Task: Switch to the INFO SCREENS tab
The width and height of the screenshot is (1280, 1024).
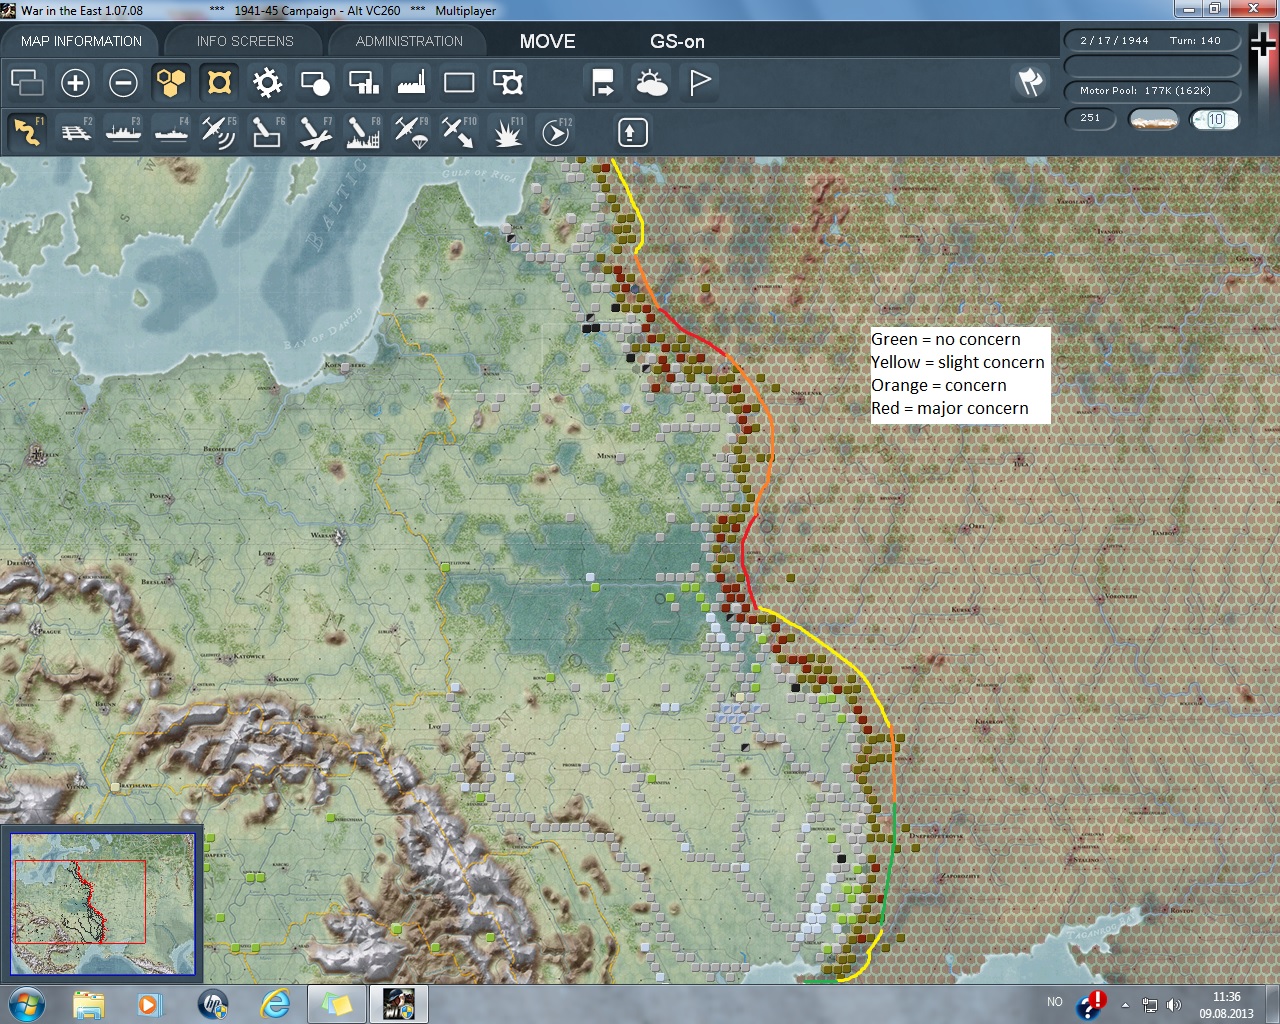Action: tap(245, 41)
